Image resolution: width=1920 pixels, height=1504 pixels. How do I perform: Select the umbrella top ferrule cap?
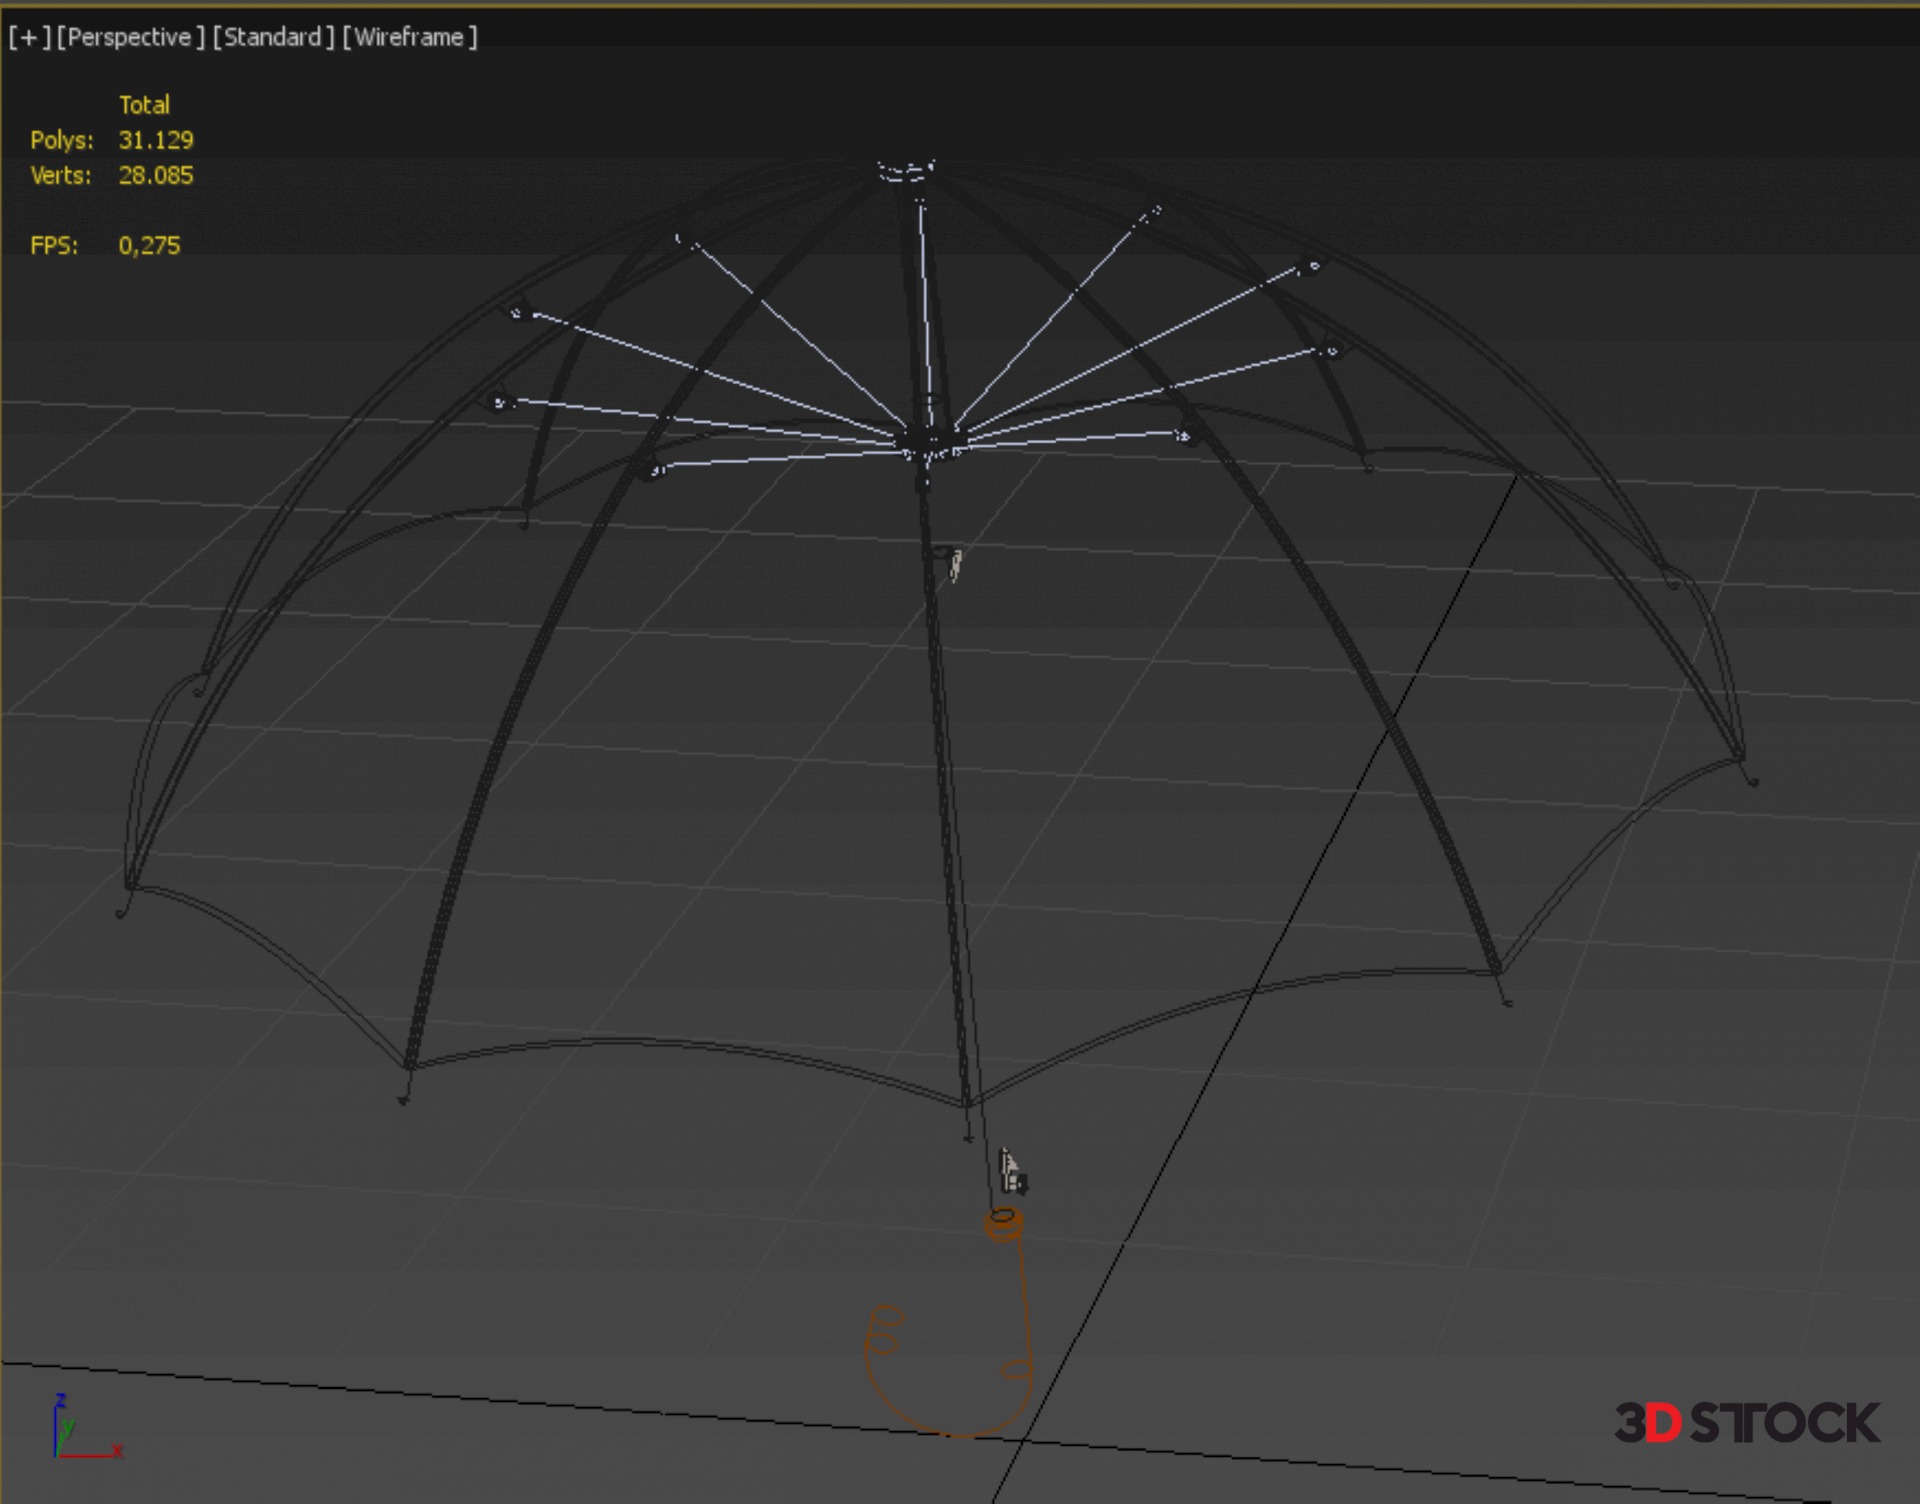(906, 170)
